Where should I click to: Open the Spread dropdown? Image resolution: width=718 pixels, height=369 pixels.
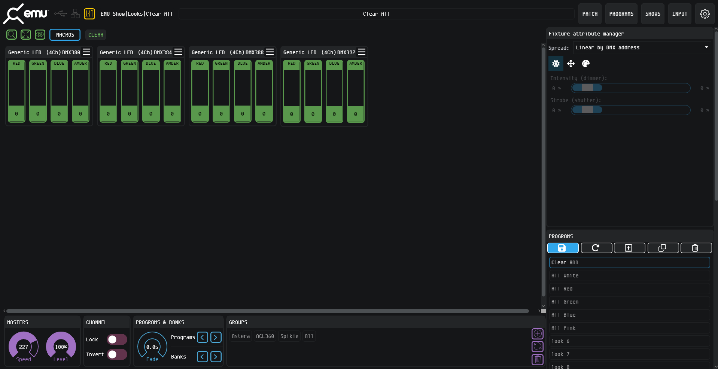point(642,47)
